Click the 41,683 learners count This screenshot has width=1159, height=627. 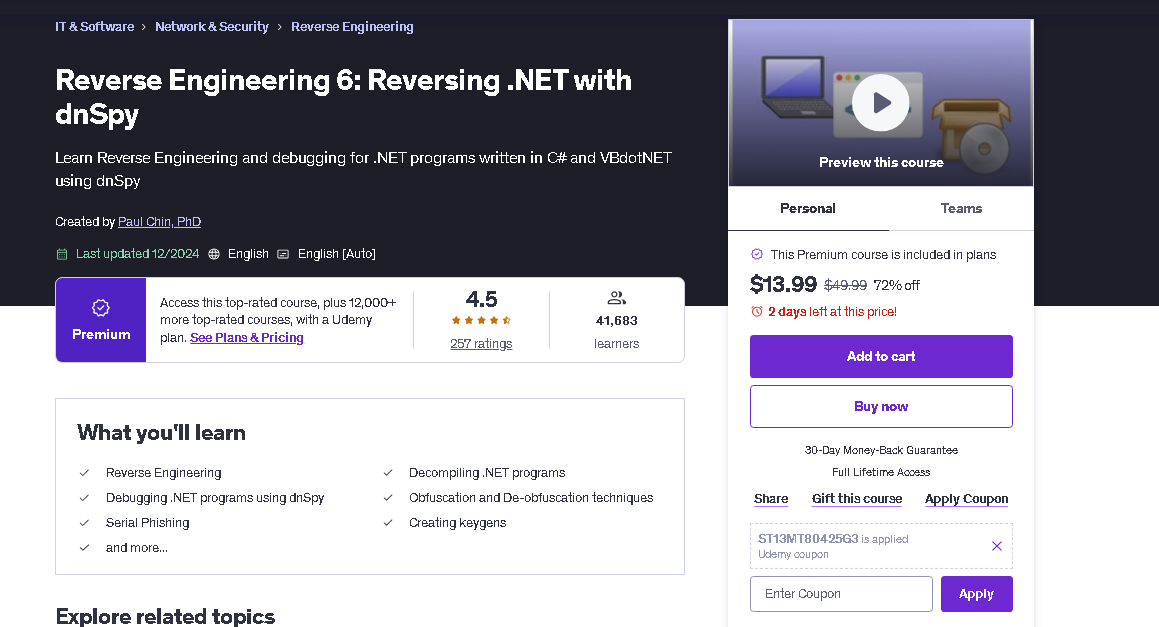[x=616, y=321]
